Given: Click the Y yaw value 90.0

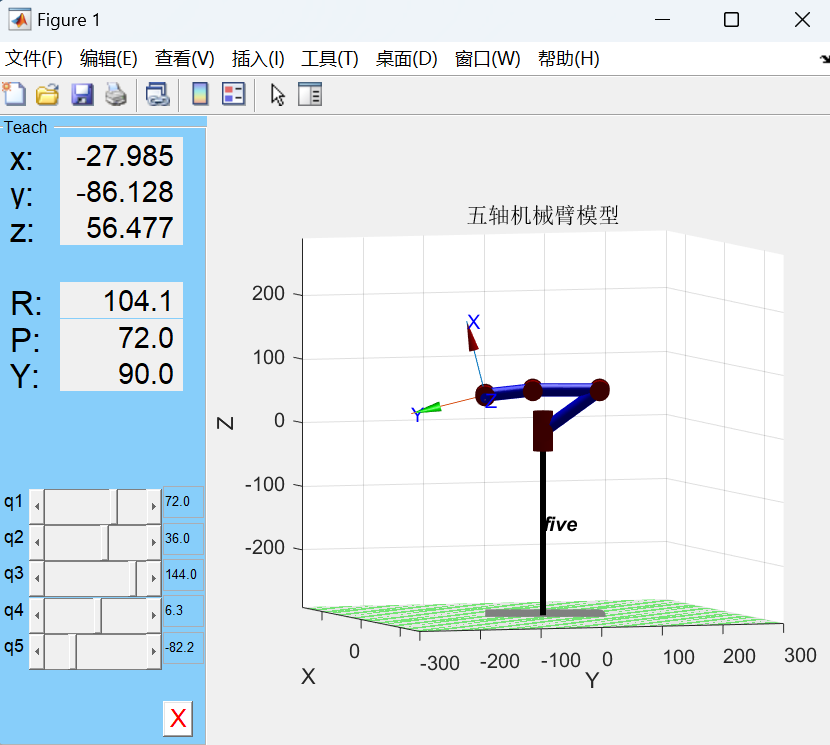Looking at the screenshot, I should (x=121, y=373).
